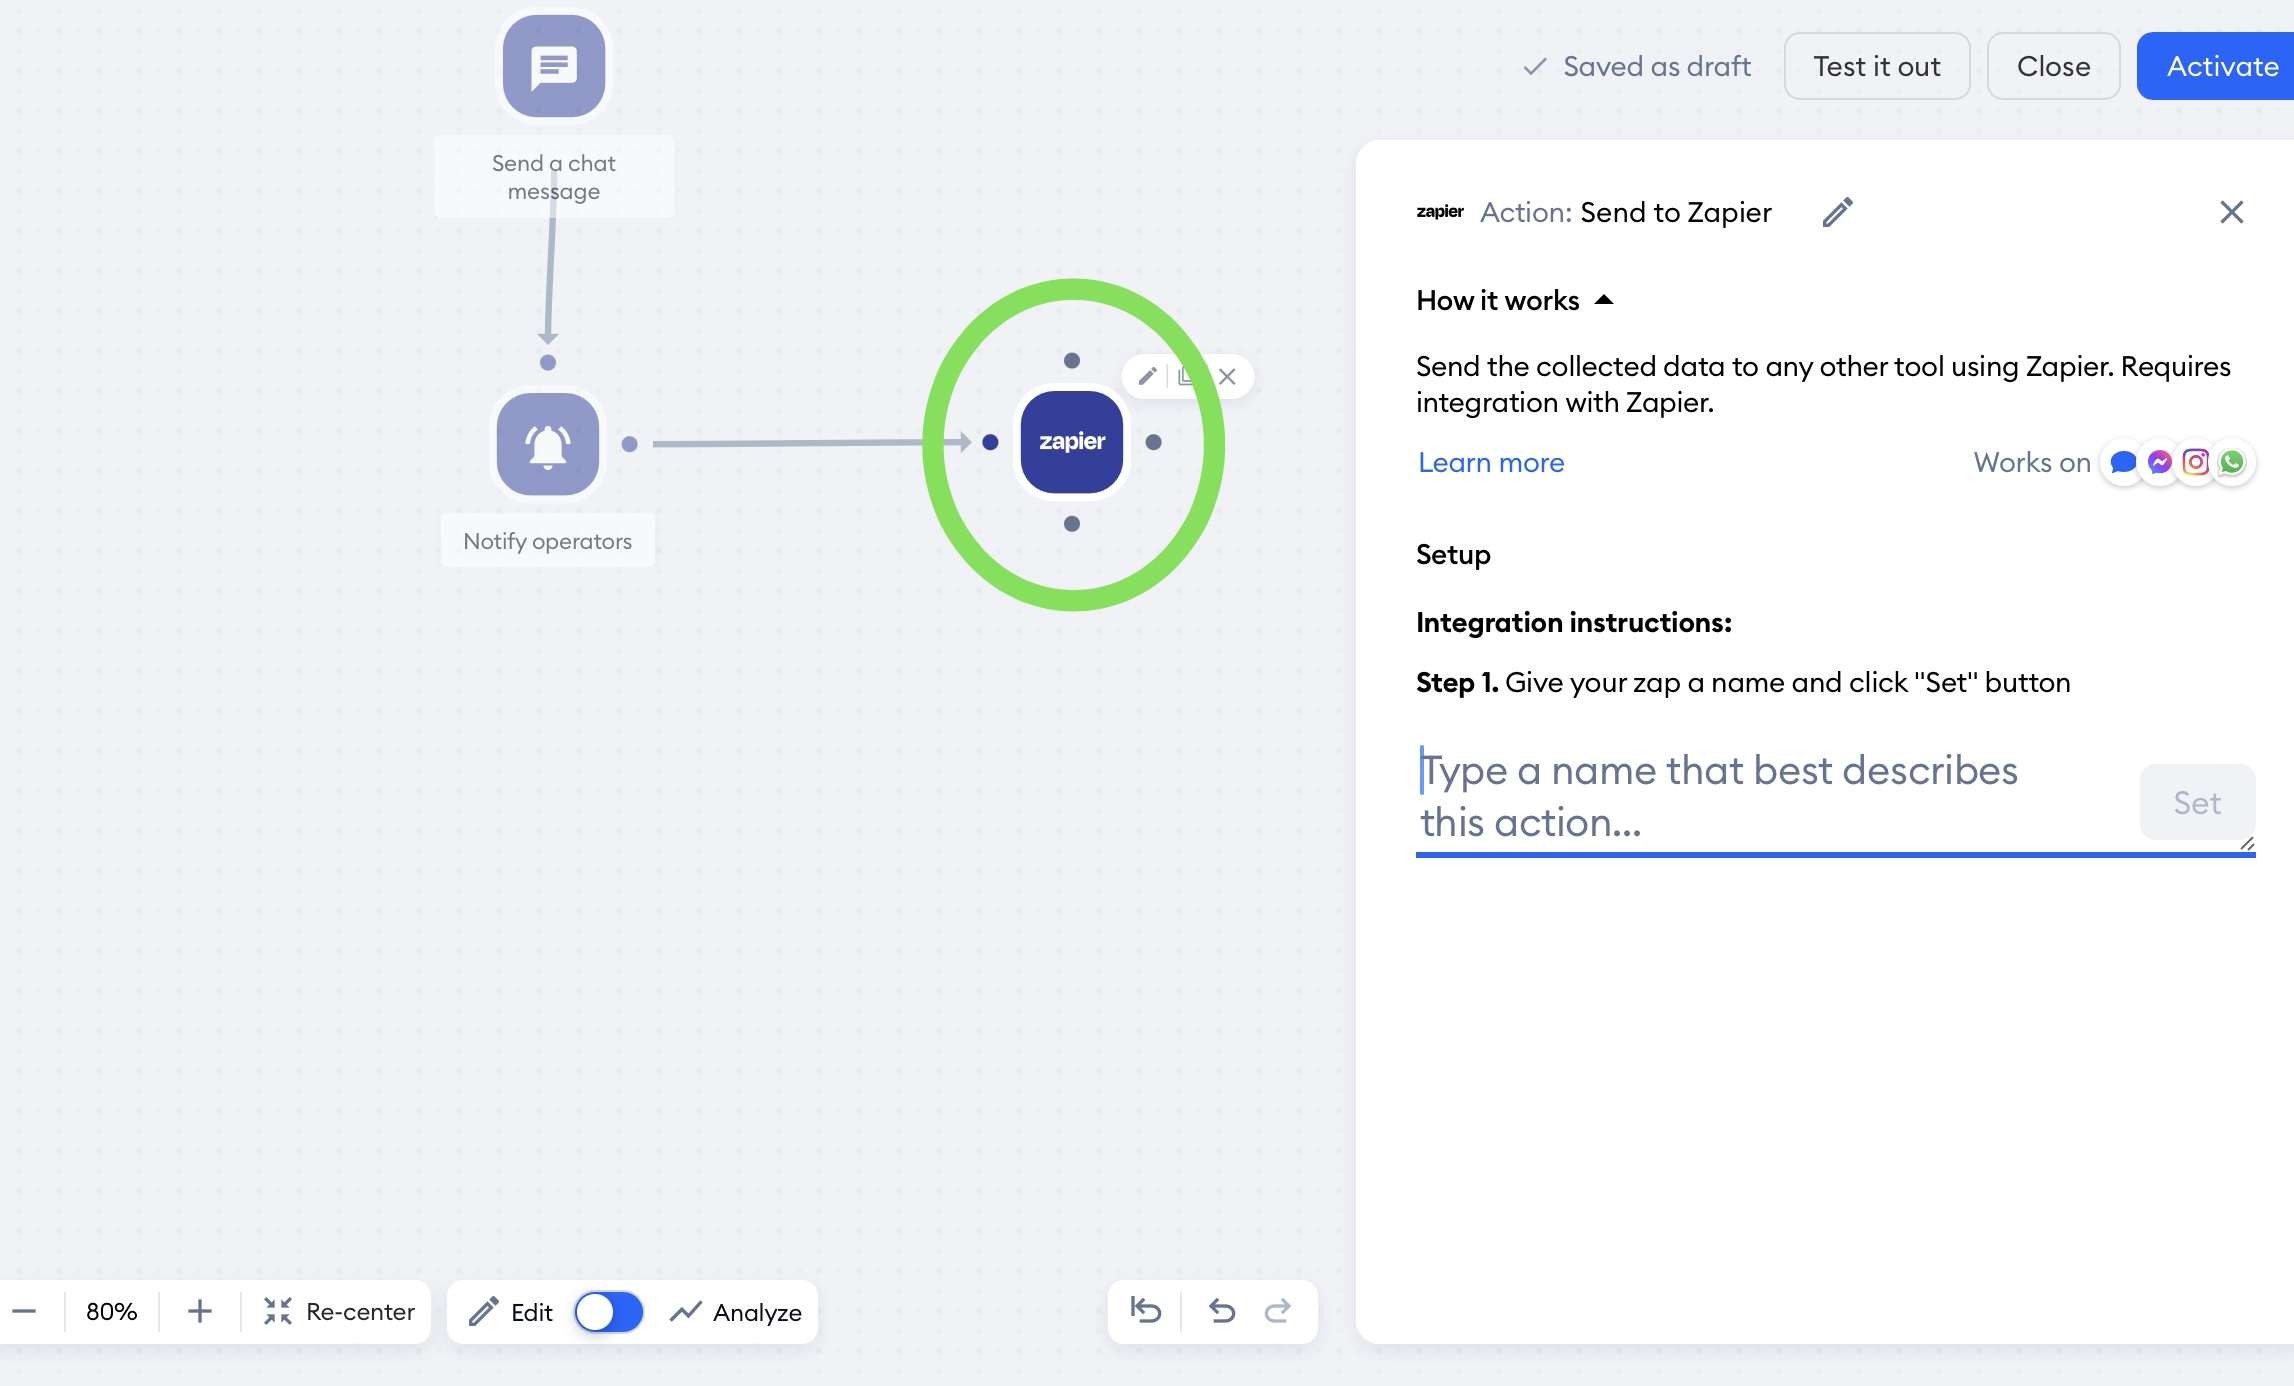Redo the last change
2294x1386 pixels.
click(1278, 1311)
